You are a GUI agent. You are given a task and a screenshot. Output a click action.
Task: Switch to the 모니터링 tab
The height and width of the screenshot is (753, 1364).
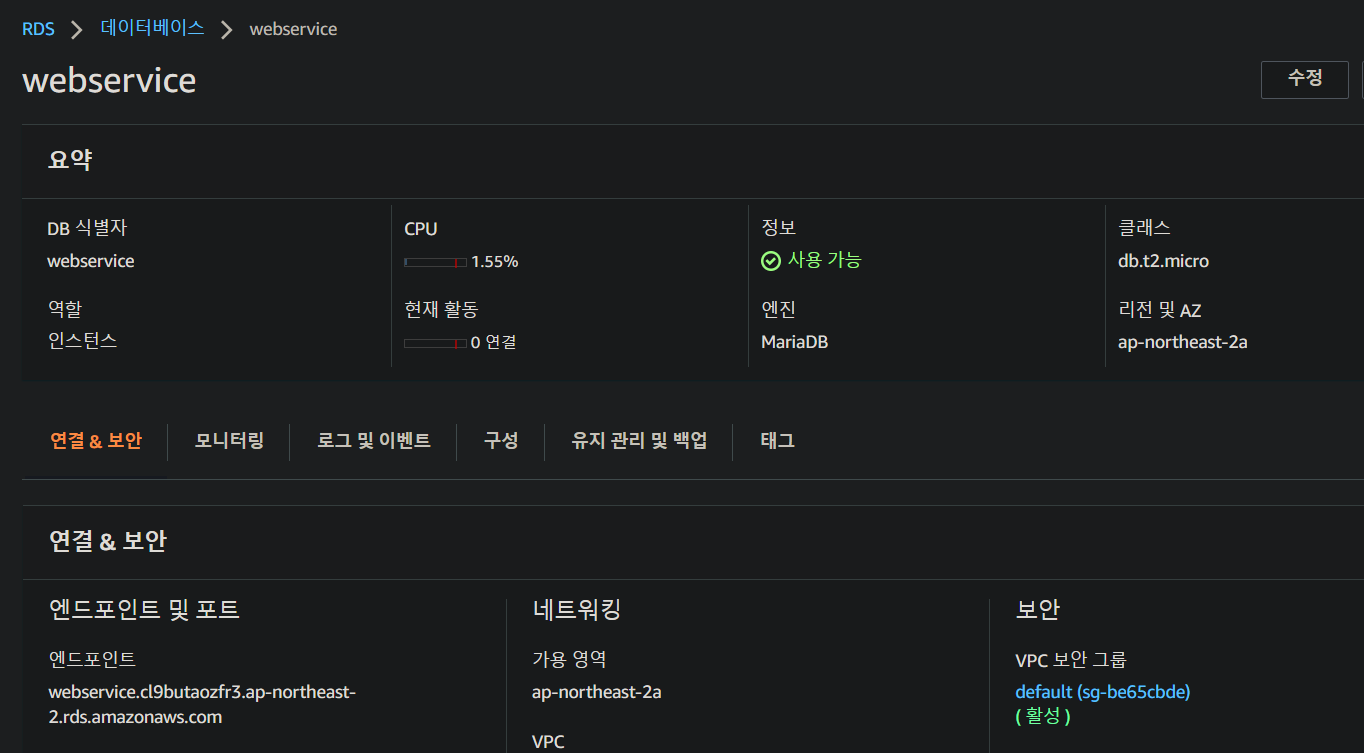(227, 441)
